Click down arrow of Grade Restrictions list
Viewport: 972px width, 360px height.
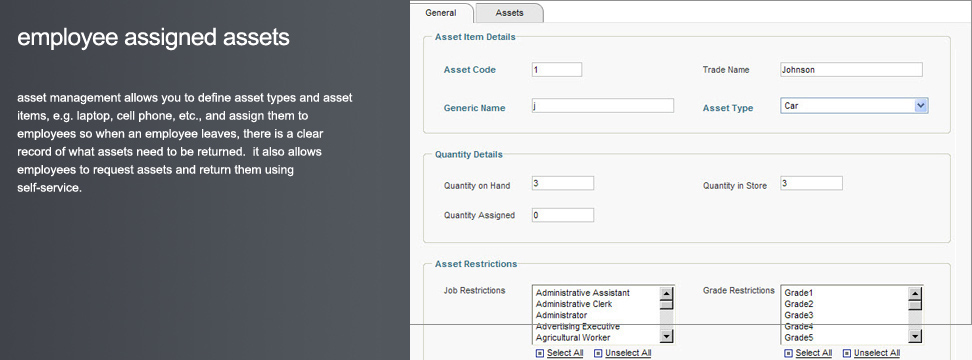(x=915, y=336)
